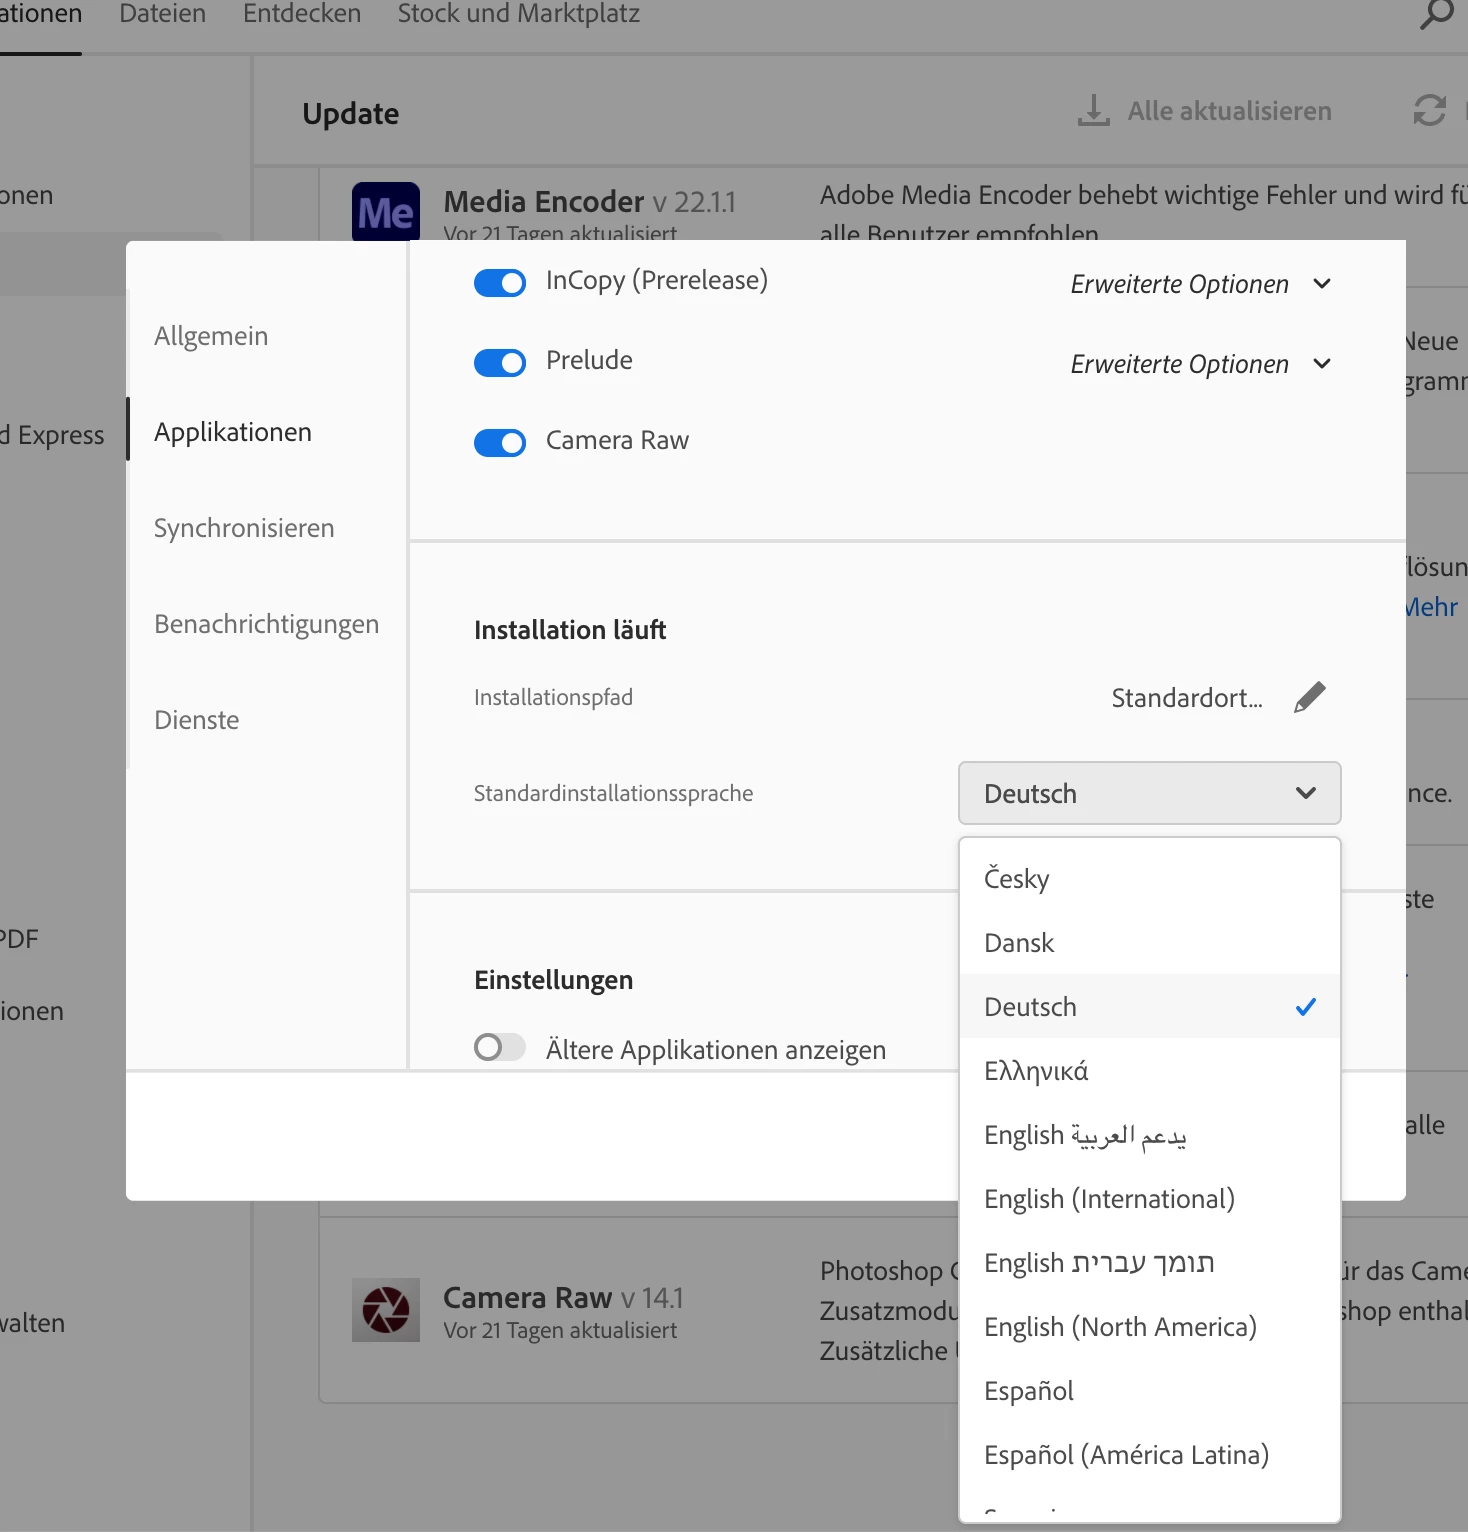
Task: Click the Mehr link
Action: coord(1432,607)
